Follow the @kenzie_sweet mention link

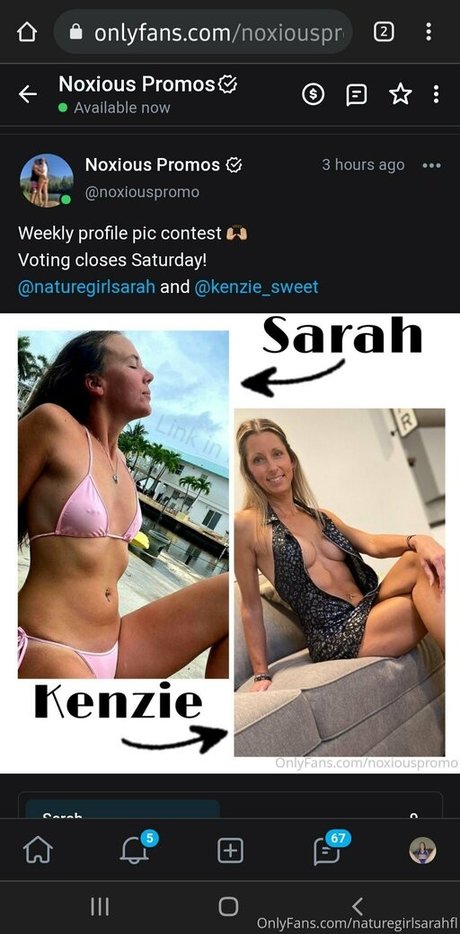256,287
